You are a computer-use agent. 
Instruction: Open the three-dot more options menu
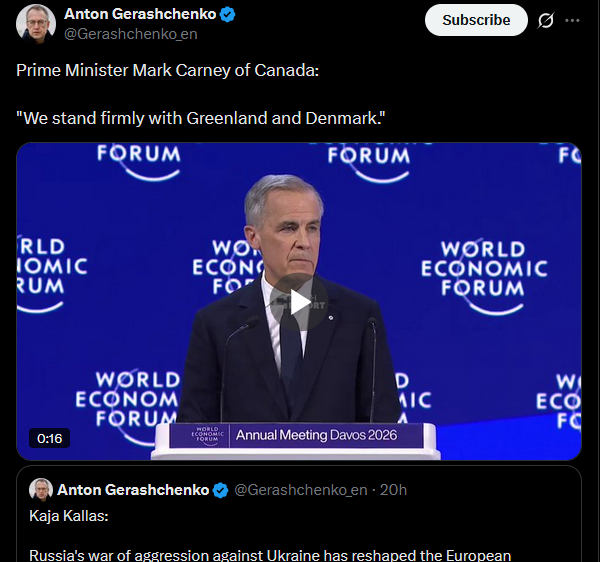coord(572,20)
